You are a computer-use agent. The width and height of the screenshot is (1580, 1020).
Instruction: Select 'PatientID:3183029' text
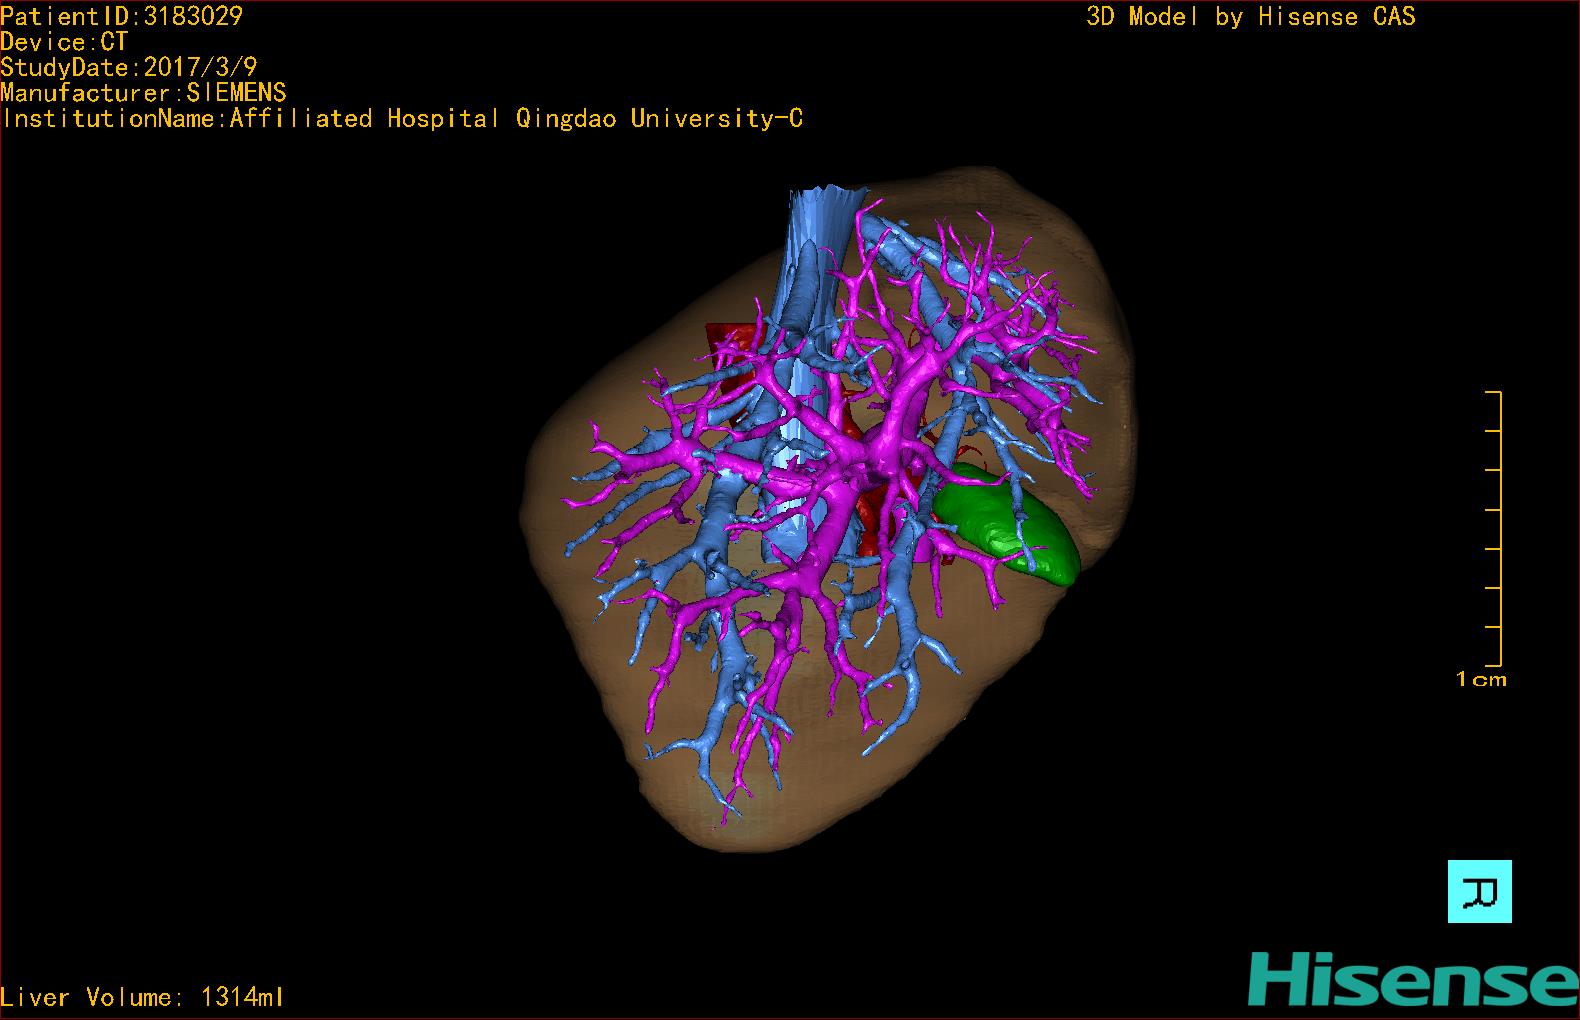tap(122, 16)
